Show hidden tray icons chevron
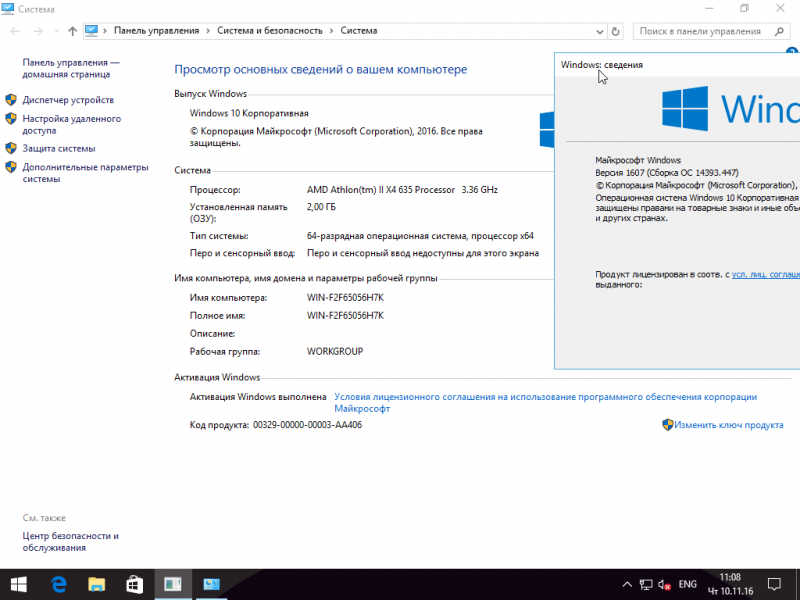 (627, 585)
